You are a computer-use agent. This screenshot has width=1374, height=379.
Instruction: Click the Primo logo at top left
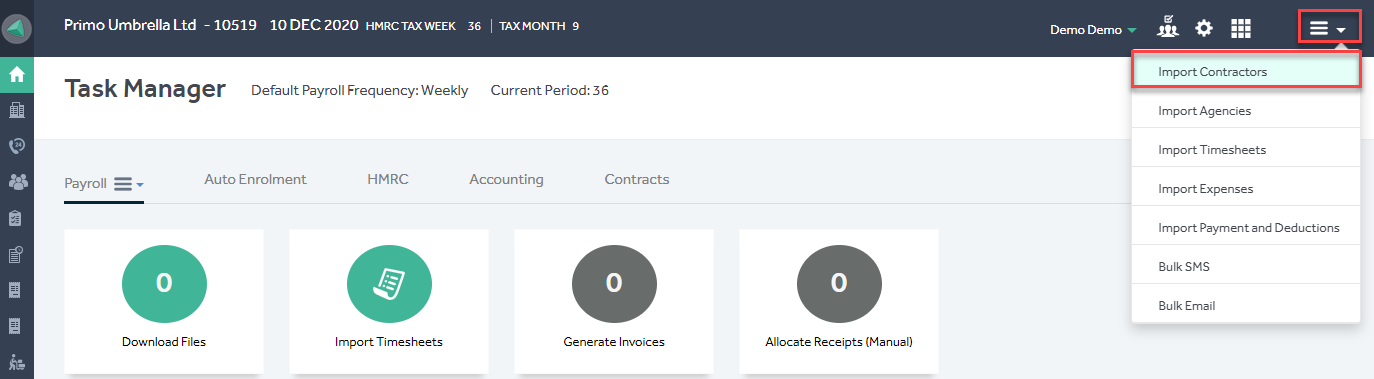pyautogui.click(x=17, y=29)
